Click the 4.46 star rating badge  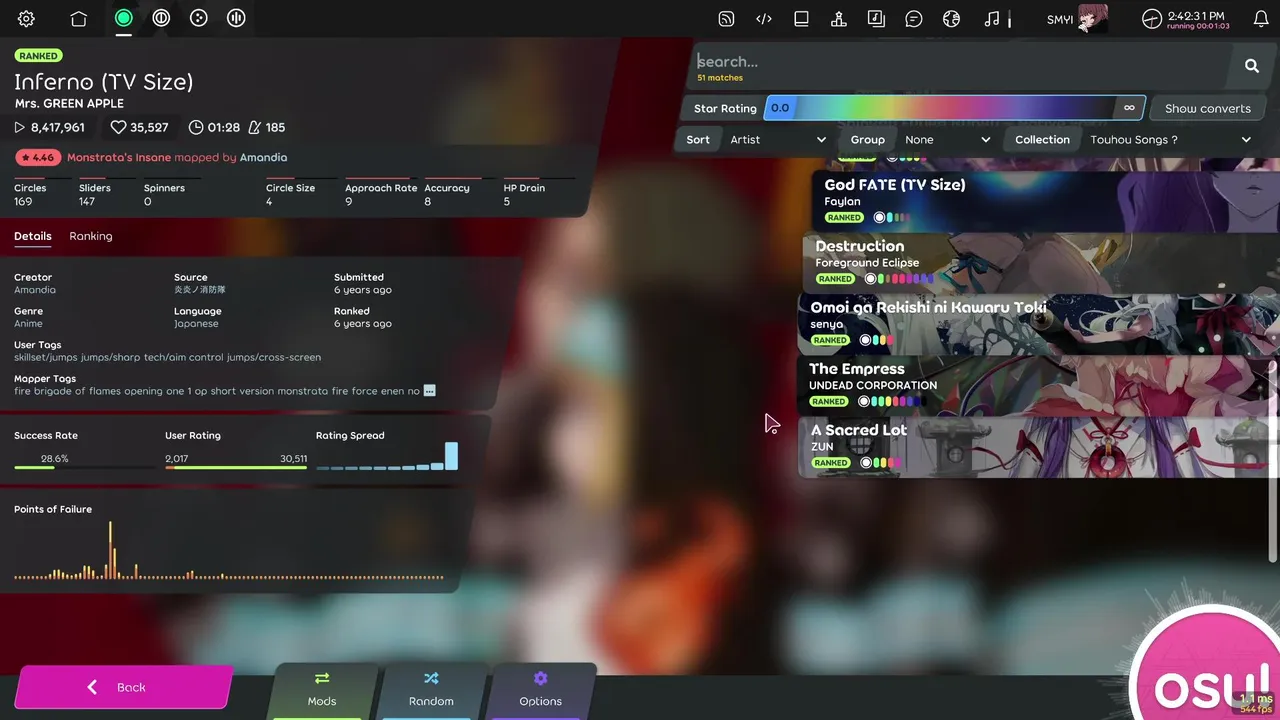click(38, 158)
